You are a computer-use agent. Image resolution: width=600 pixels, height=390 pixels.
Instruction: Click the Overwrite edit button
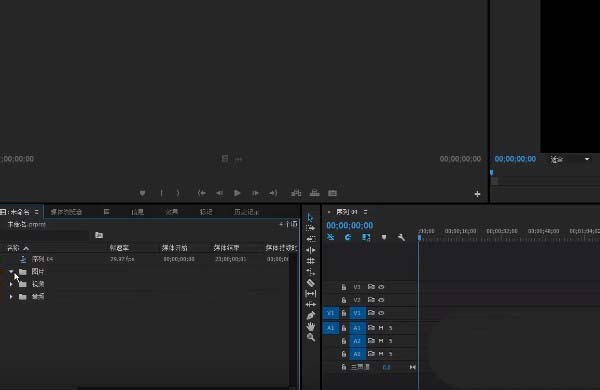315,193
